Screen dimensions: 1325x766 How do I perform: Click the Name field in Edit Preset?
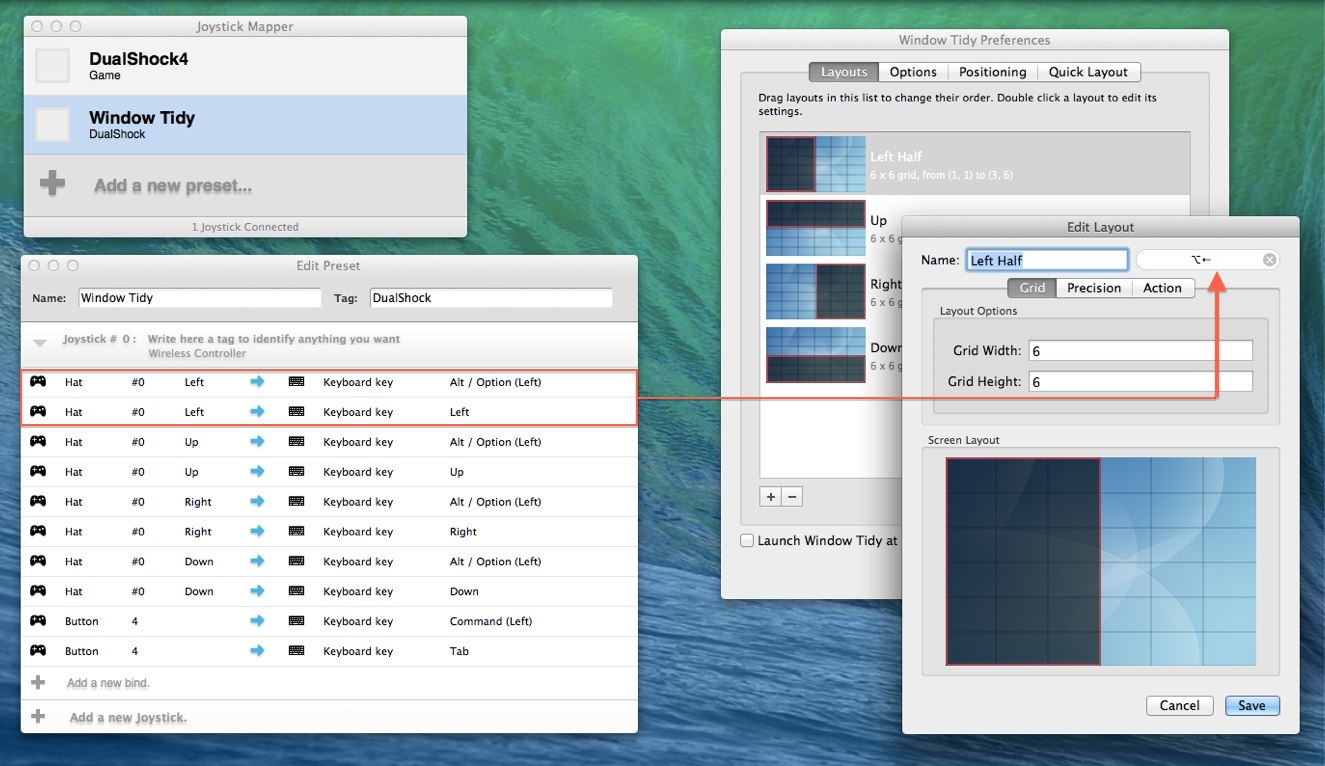tap(199, 298)
